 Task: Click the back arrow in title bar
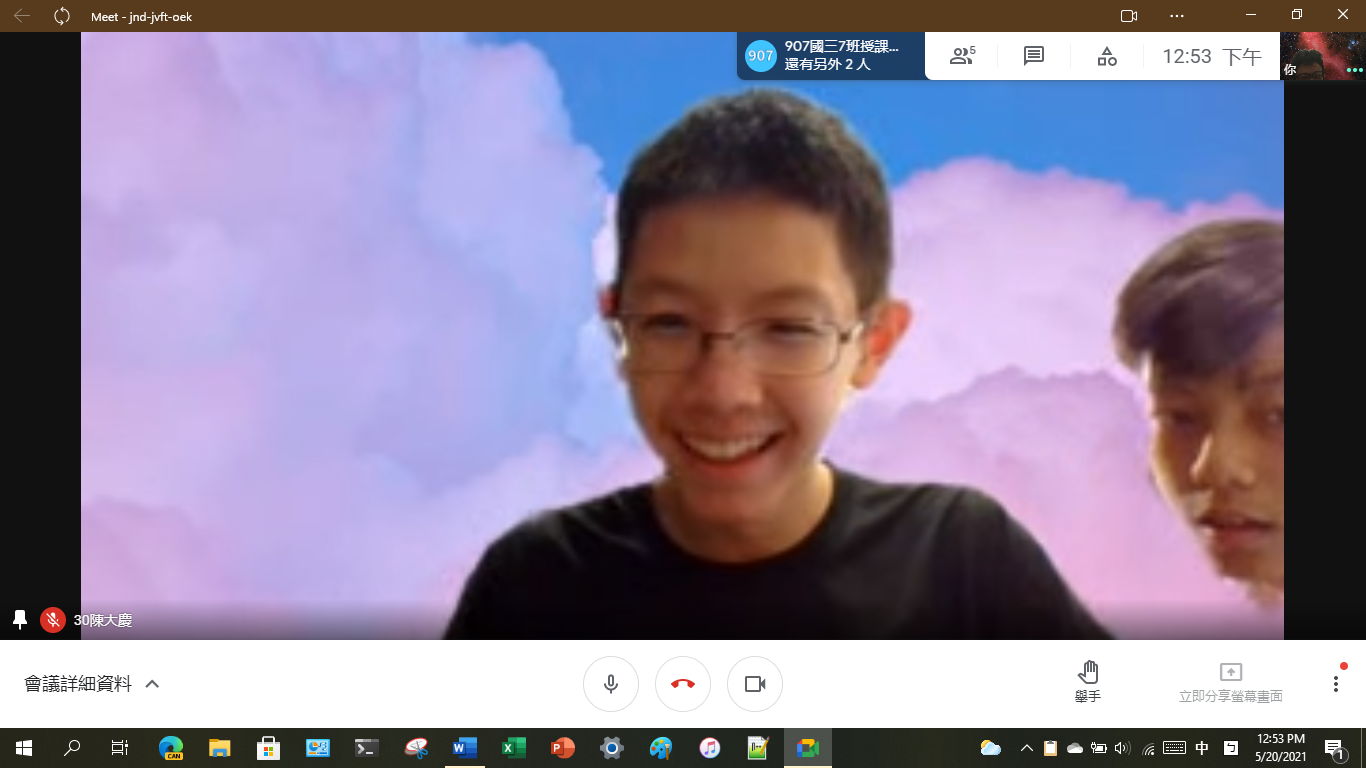(22, 16)
